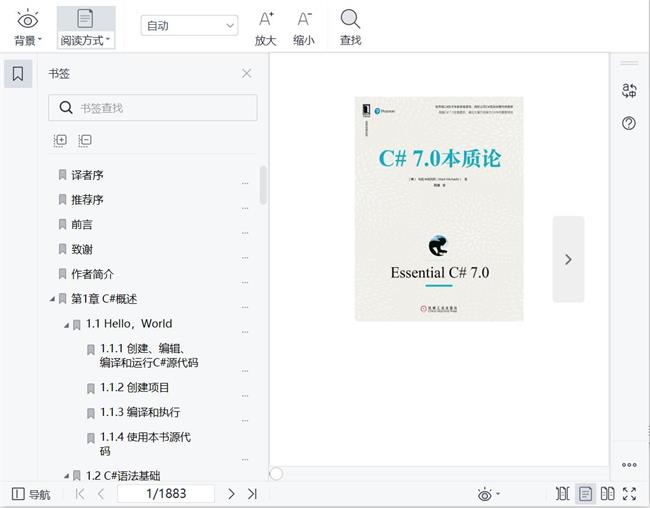This screenshot has width=650, height=508.
Task: Select the 1.1 Hello, World bookmark
Action: click(x=129, y=323)
